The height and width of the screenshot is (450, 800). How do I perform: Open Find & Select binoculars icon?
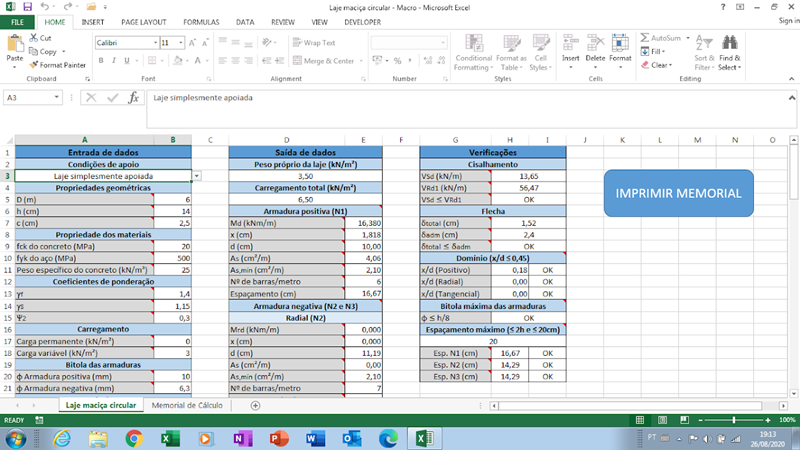tap(729, 44)
